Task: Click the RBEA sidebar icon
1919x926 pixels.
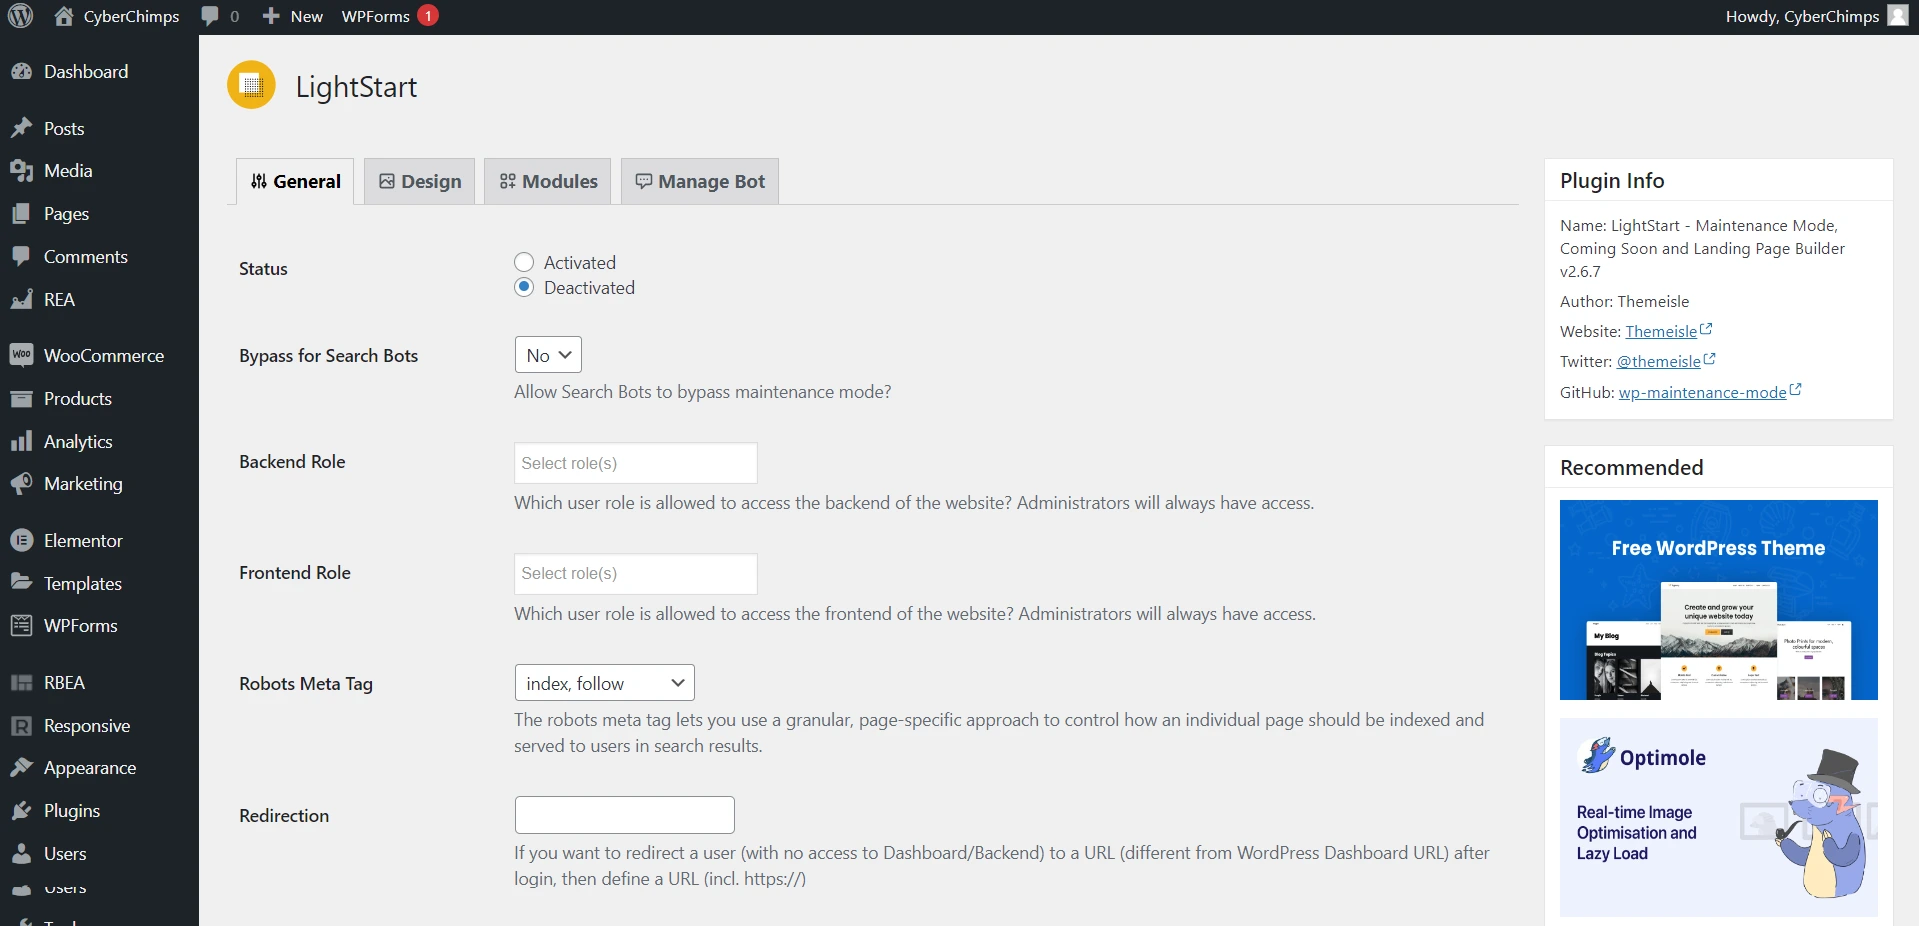Action: pos(22,683)
